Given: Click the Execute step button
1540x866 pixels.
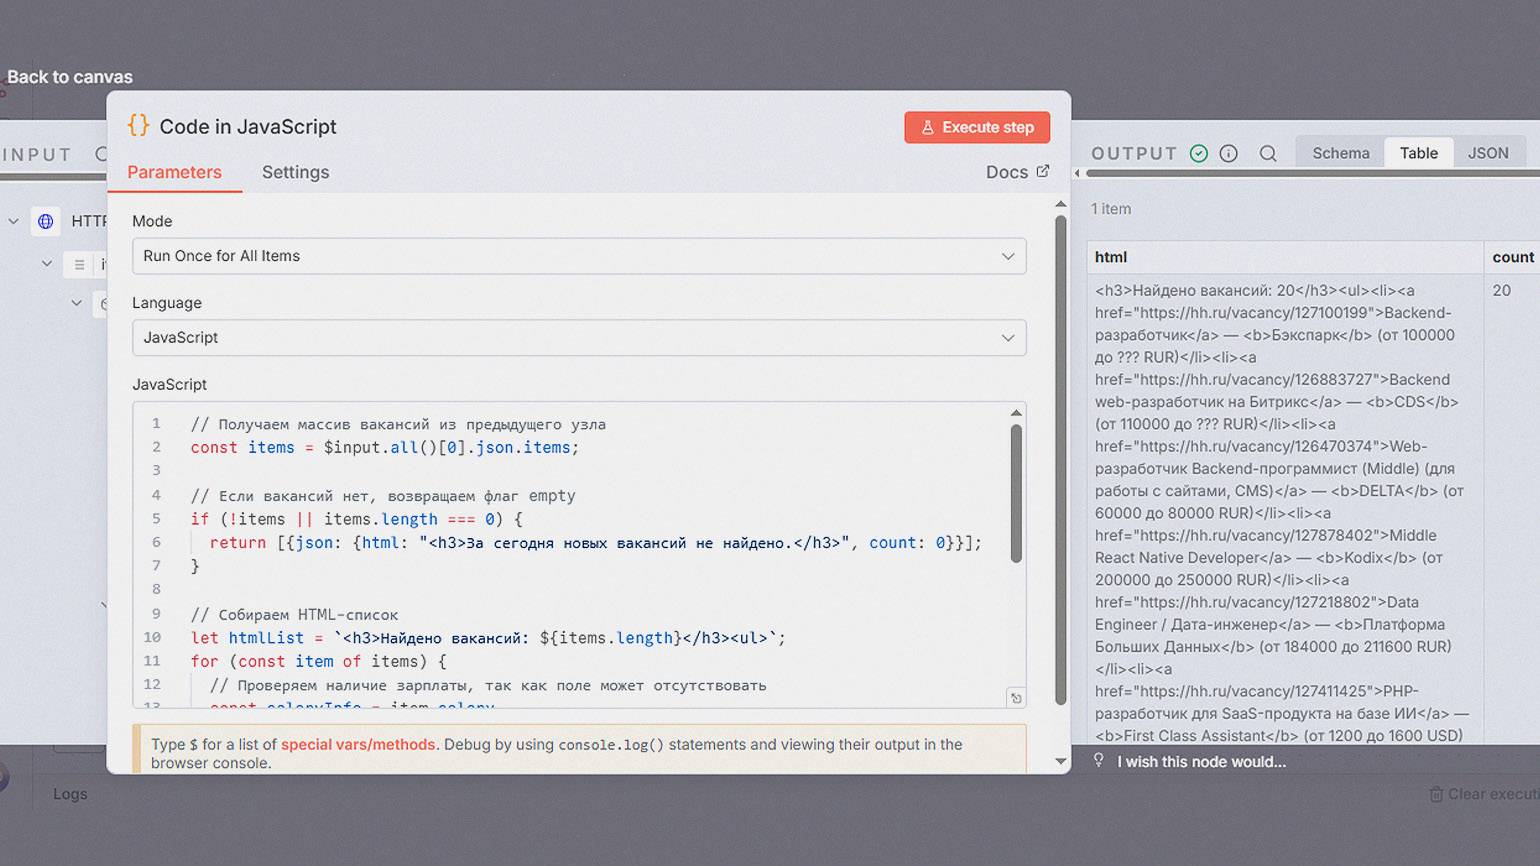Looking at the screenshot, I should coord(976,127).
